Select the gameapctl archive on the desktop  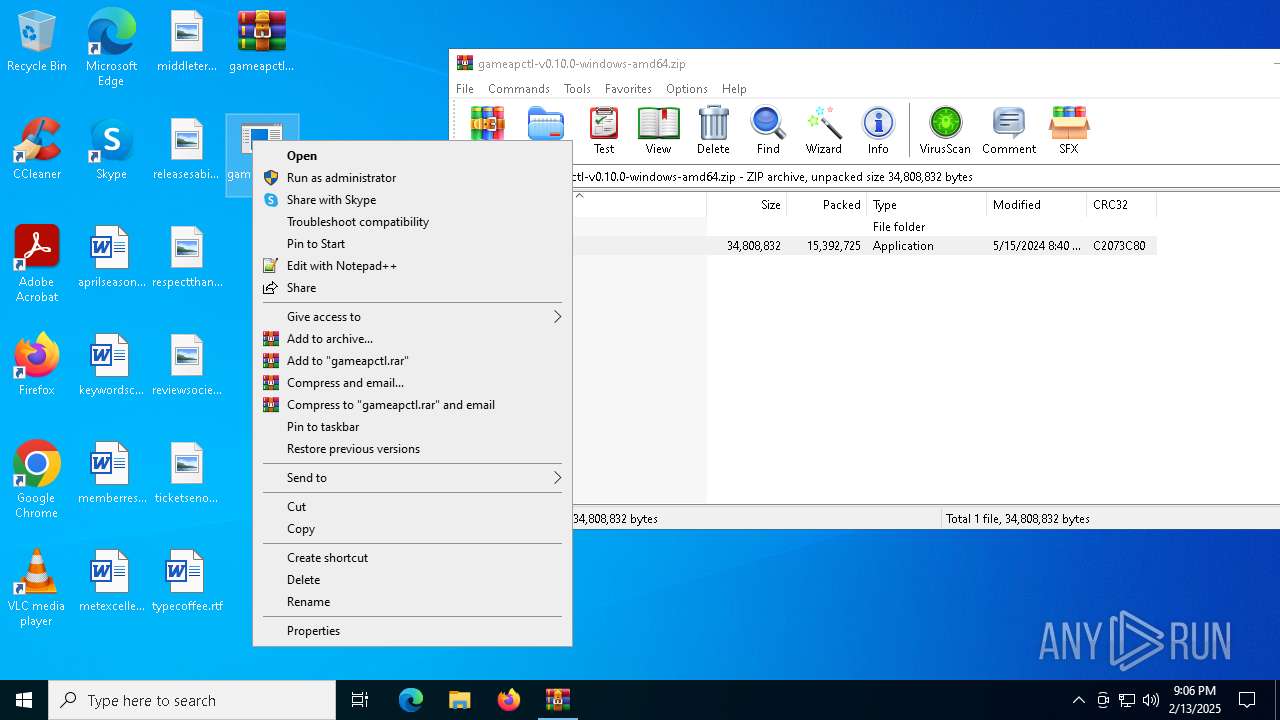click(x=262, y=42)
